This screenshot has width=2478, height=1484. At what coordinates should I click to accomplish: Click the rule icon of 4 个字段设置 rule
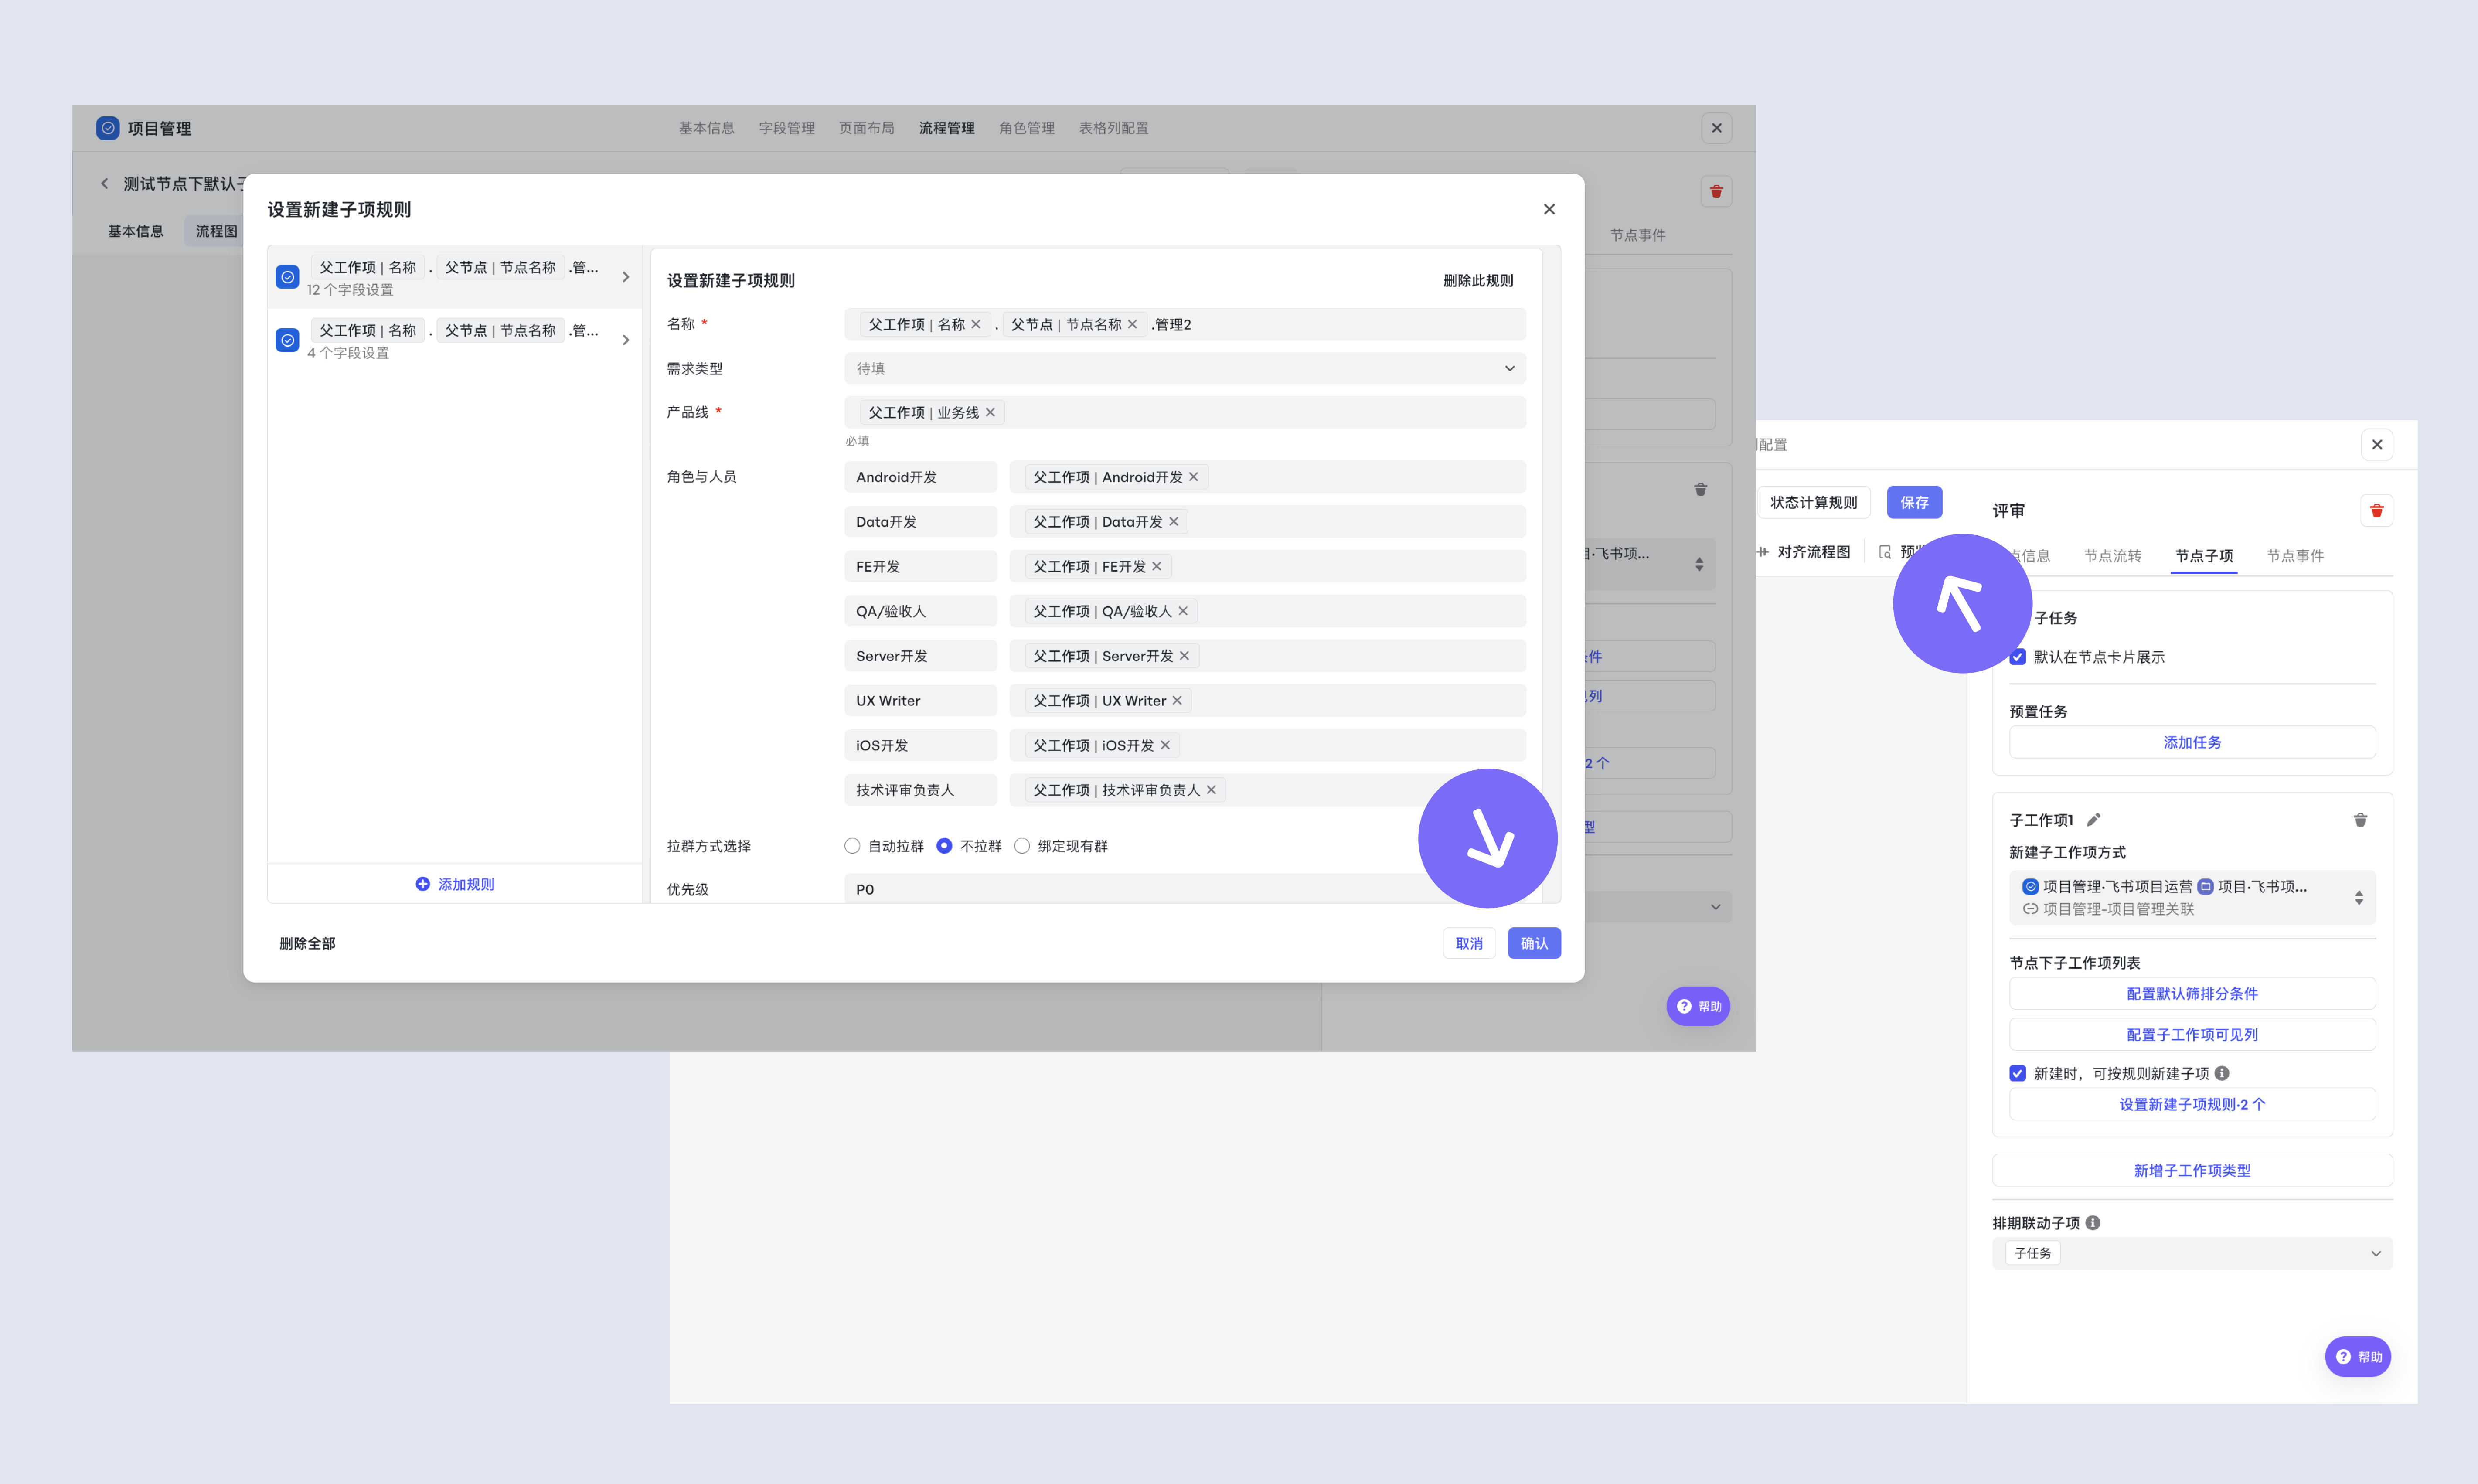pos(287,340)
